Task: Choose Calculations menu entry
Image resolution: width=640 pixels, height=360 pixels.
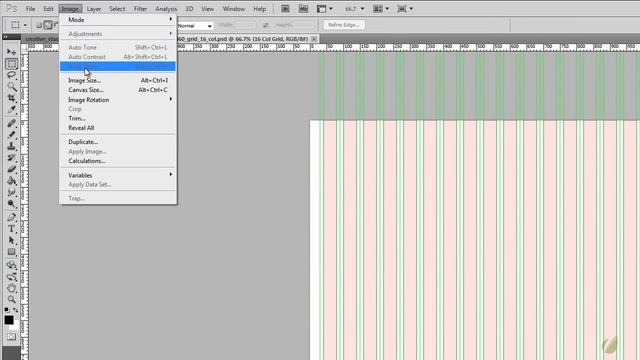Action: point(118,161)
